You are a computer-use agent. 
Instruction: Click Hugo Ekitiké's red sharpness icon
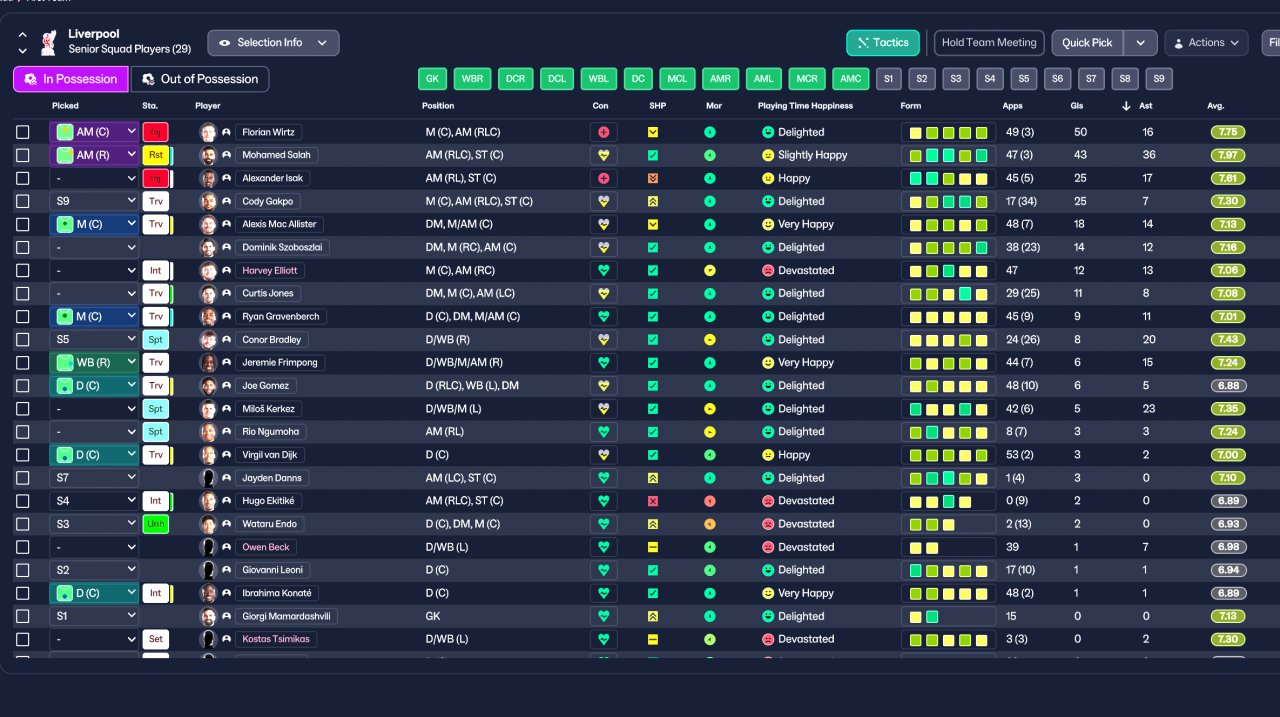click(653, 501)
